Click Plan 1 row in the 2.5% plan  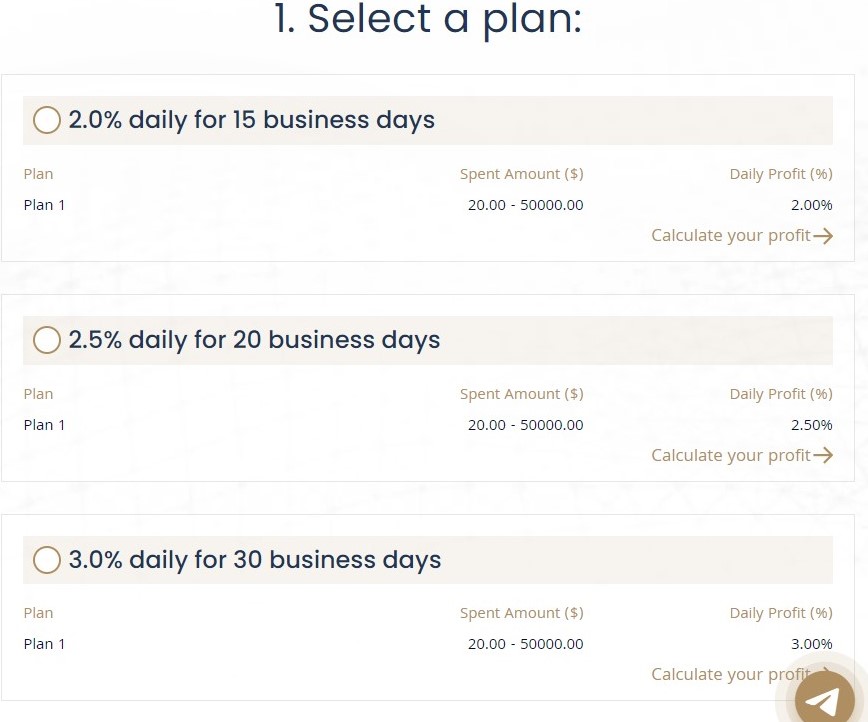pyautogui.click(x=428, y=425)
